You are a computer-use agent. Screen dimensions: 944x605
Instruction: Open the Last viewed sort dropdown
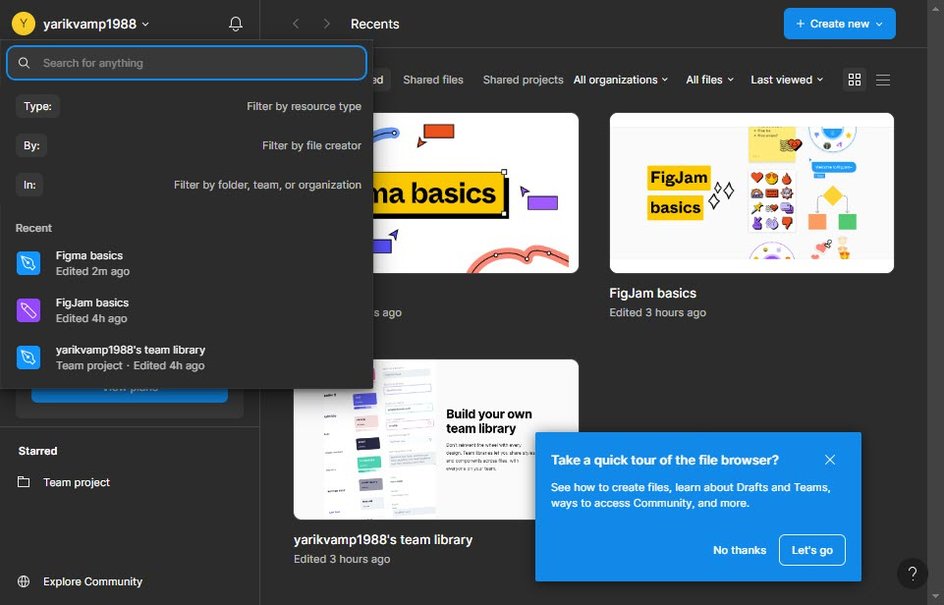(786, 79)
